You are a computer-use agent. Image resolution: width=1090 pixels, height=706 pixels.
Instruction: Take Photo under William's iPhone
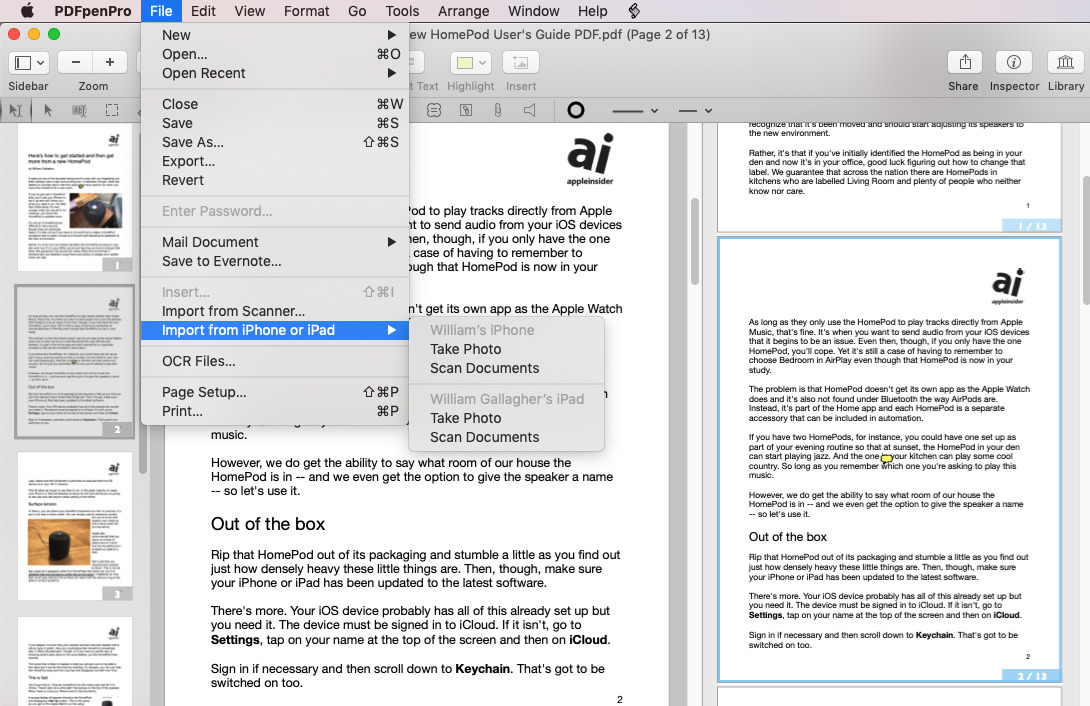pos(507,350)
